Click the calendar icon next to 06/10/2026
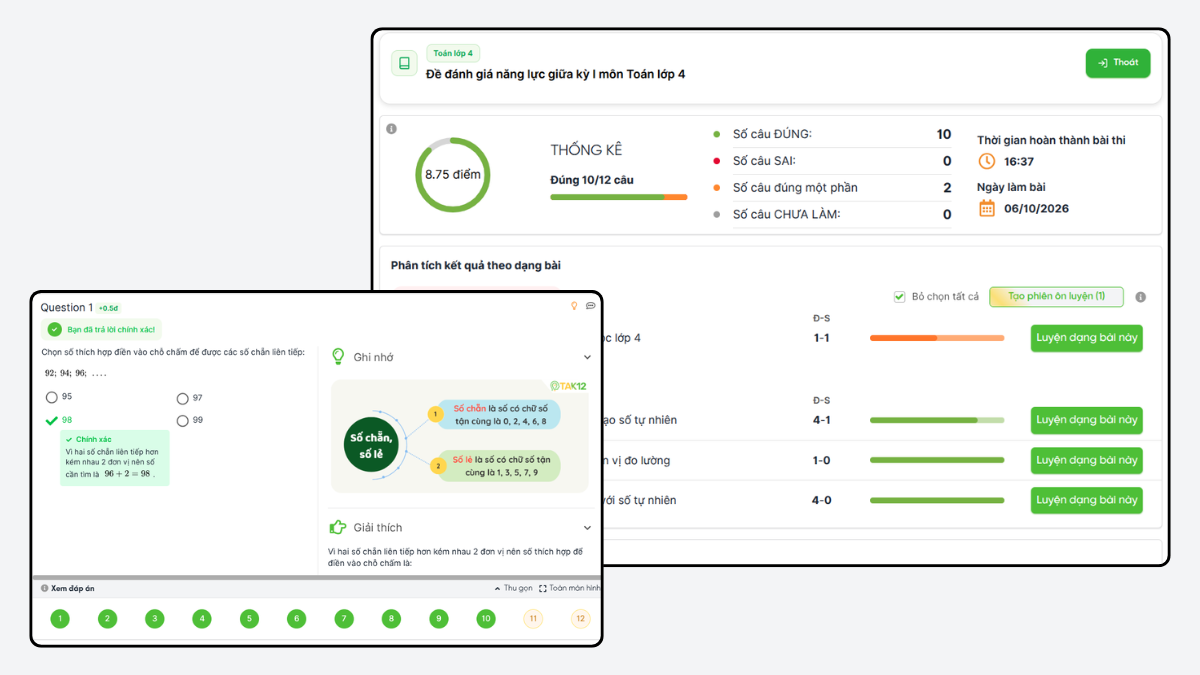Image resolution: width=1200 pixels, height=675 pixels. (x=986, y=208)
